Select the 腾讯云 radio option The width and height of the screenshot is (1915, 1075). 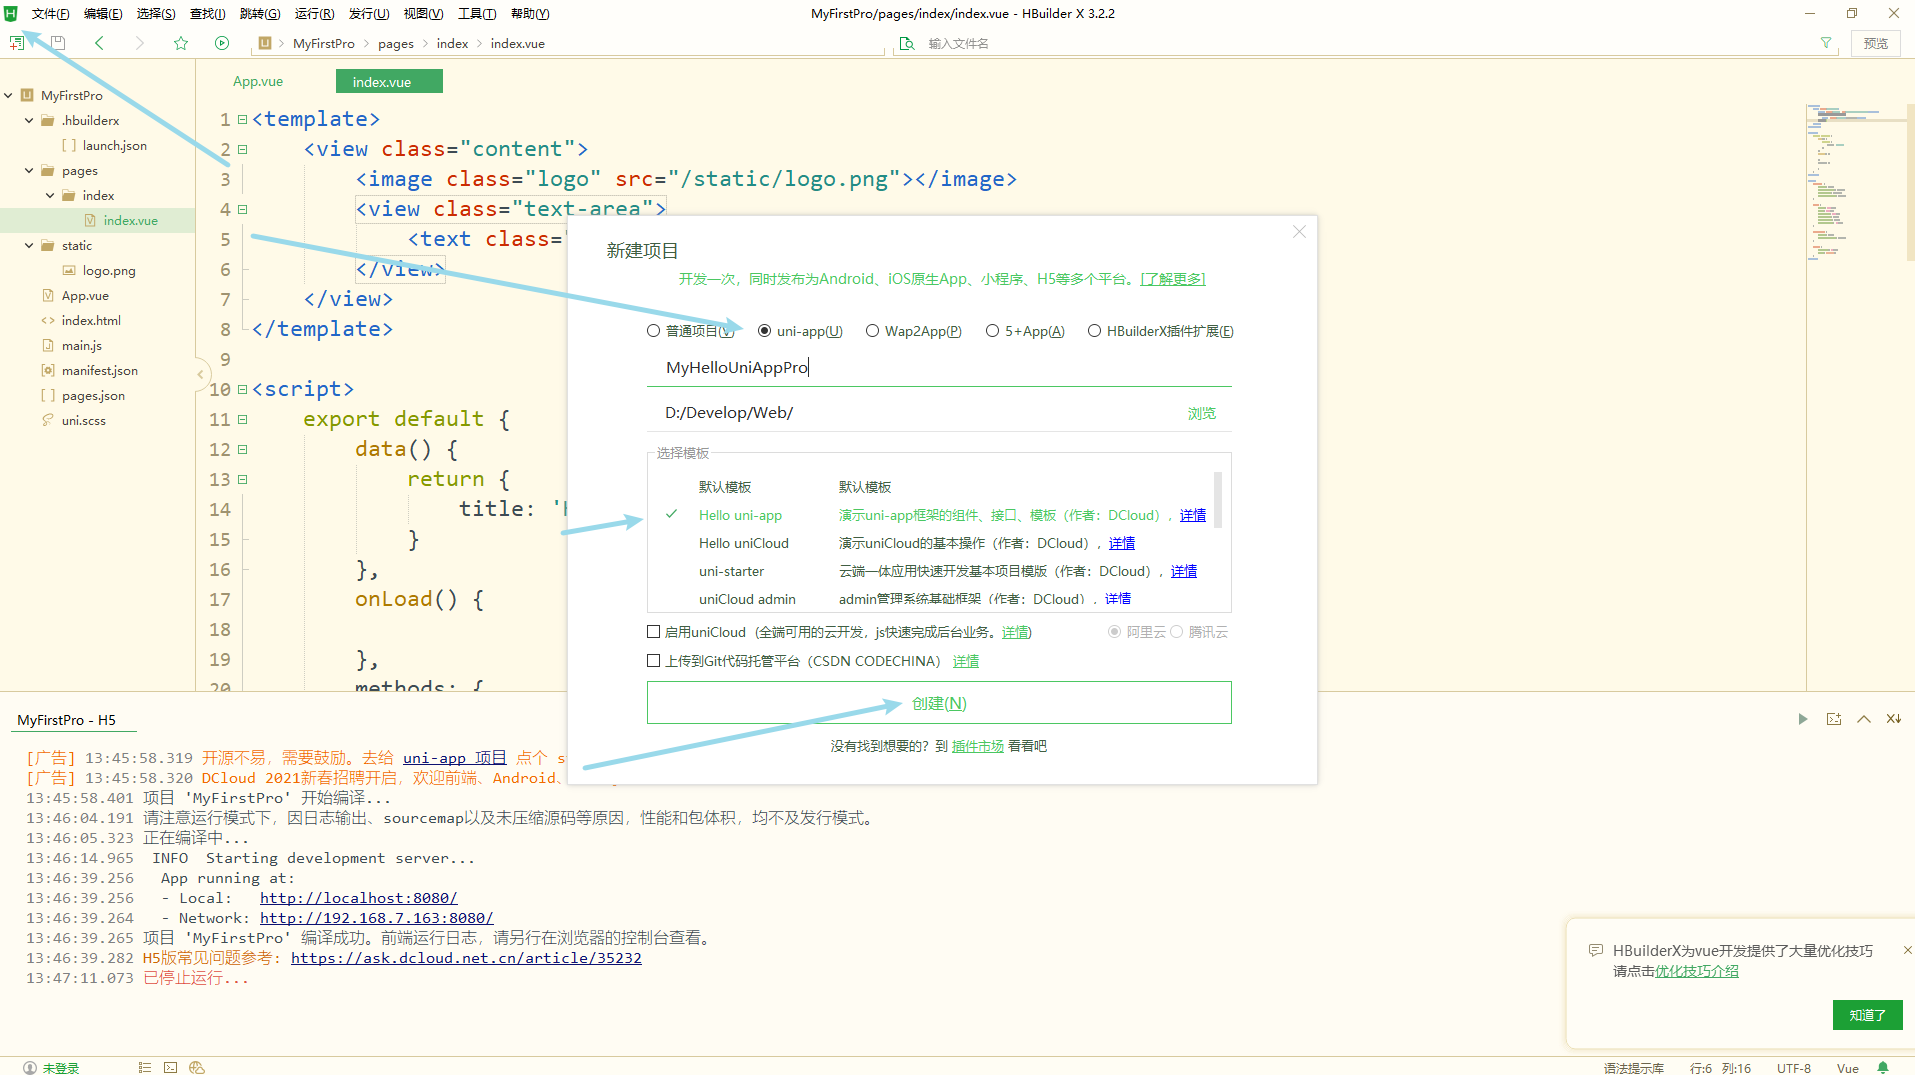click(x=1177, y=632)
